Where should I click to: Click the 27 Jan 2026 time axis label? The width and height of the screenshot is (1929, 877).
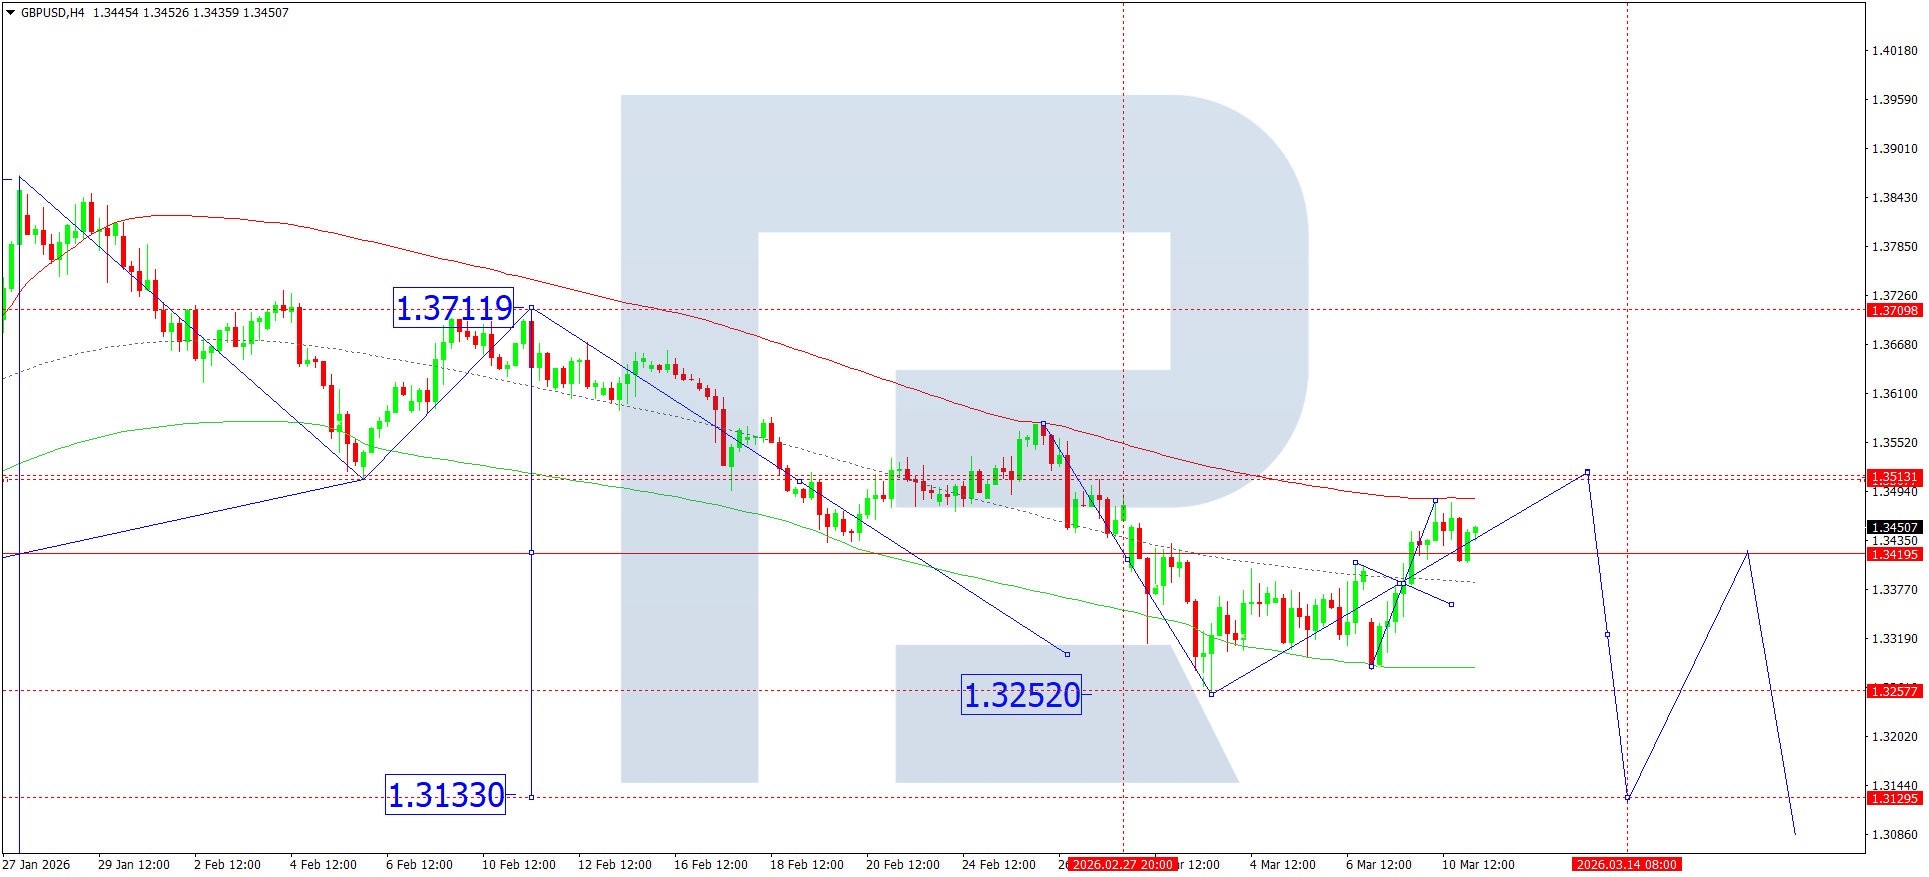37,865
